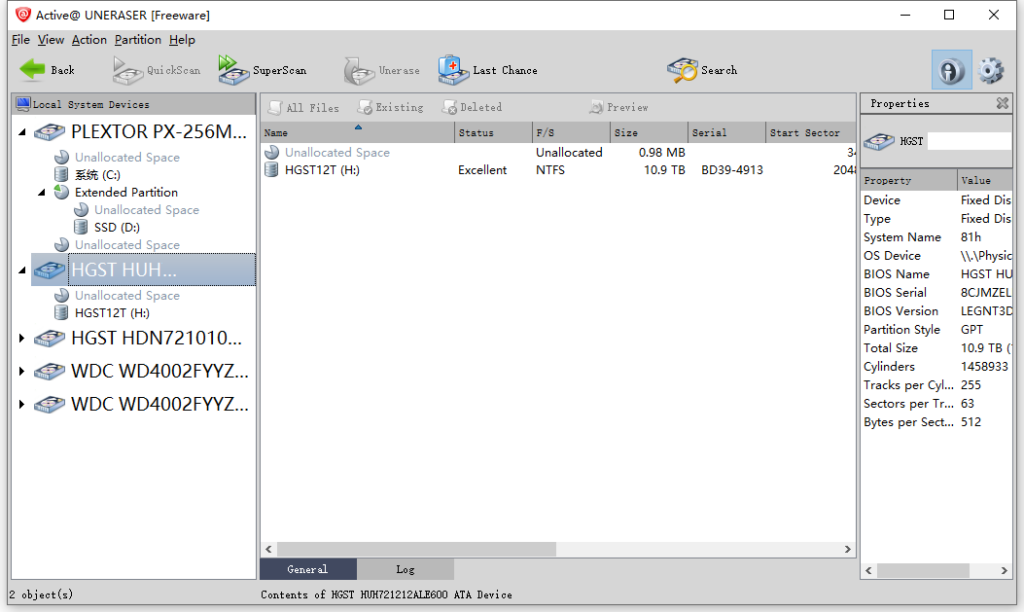Select the Total Size property row
This screenshot has width=1024, height=612.
[936, 348]
